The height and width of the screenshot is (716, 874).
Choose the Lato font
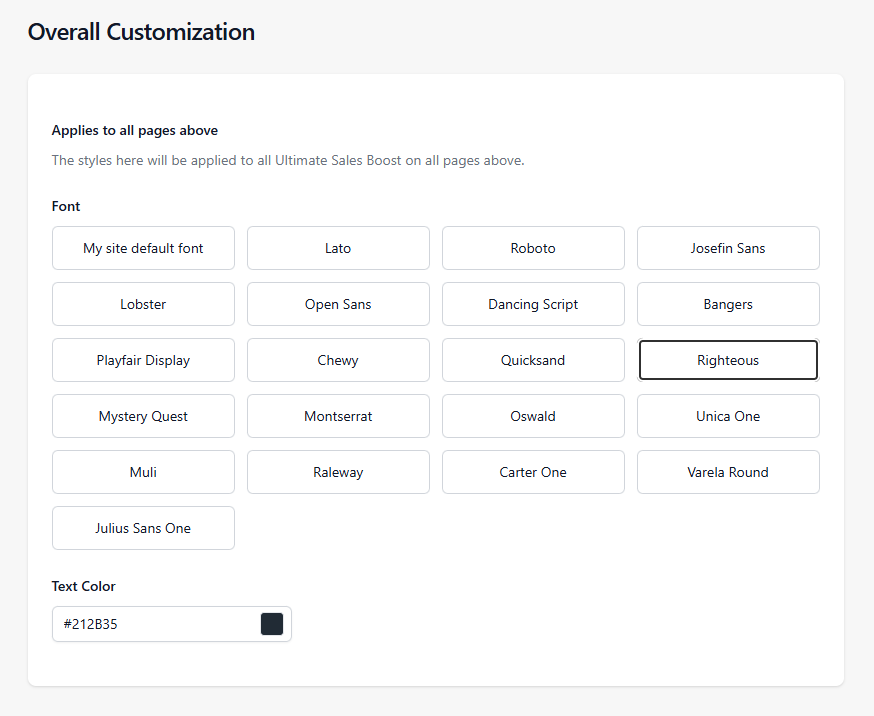[338, 248]
